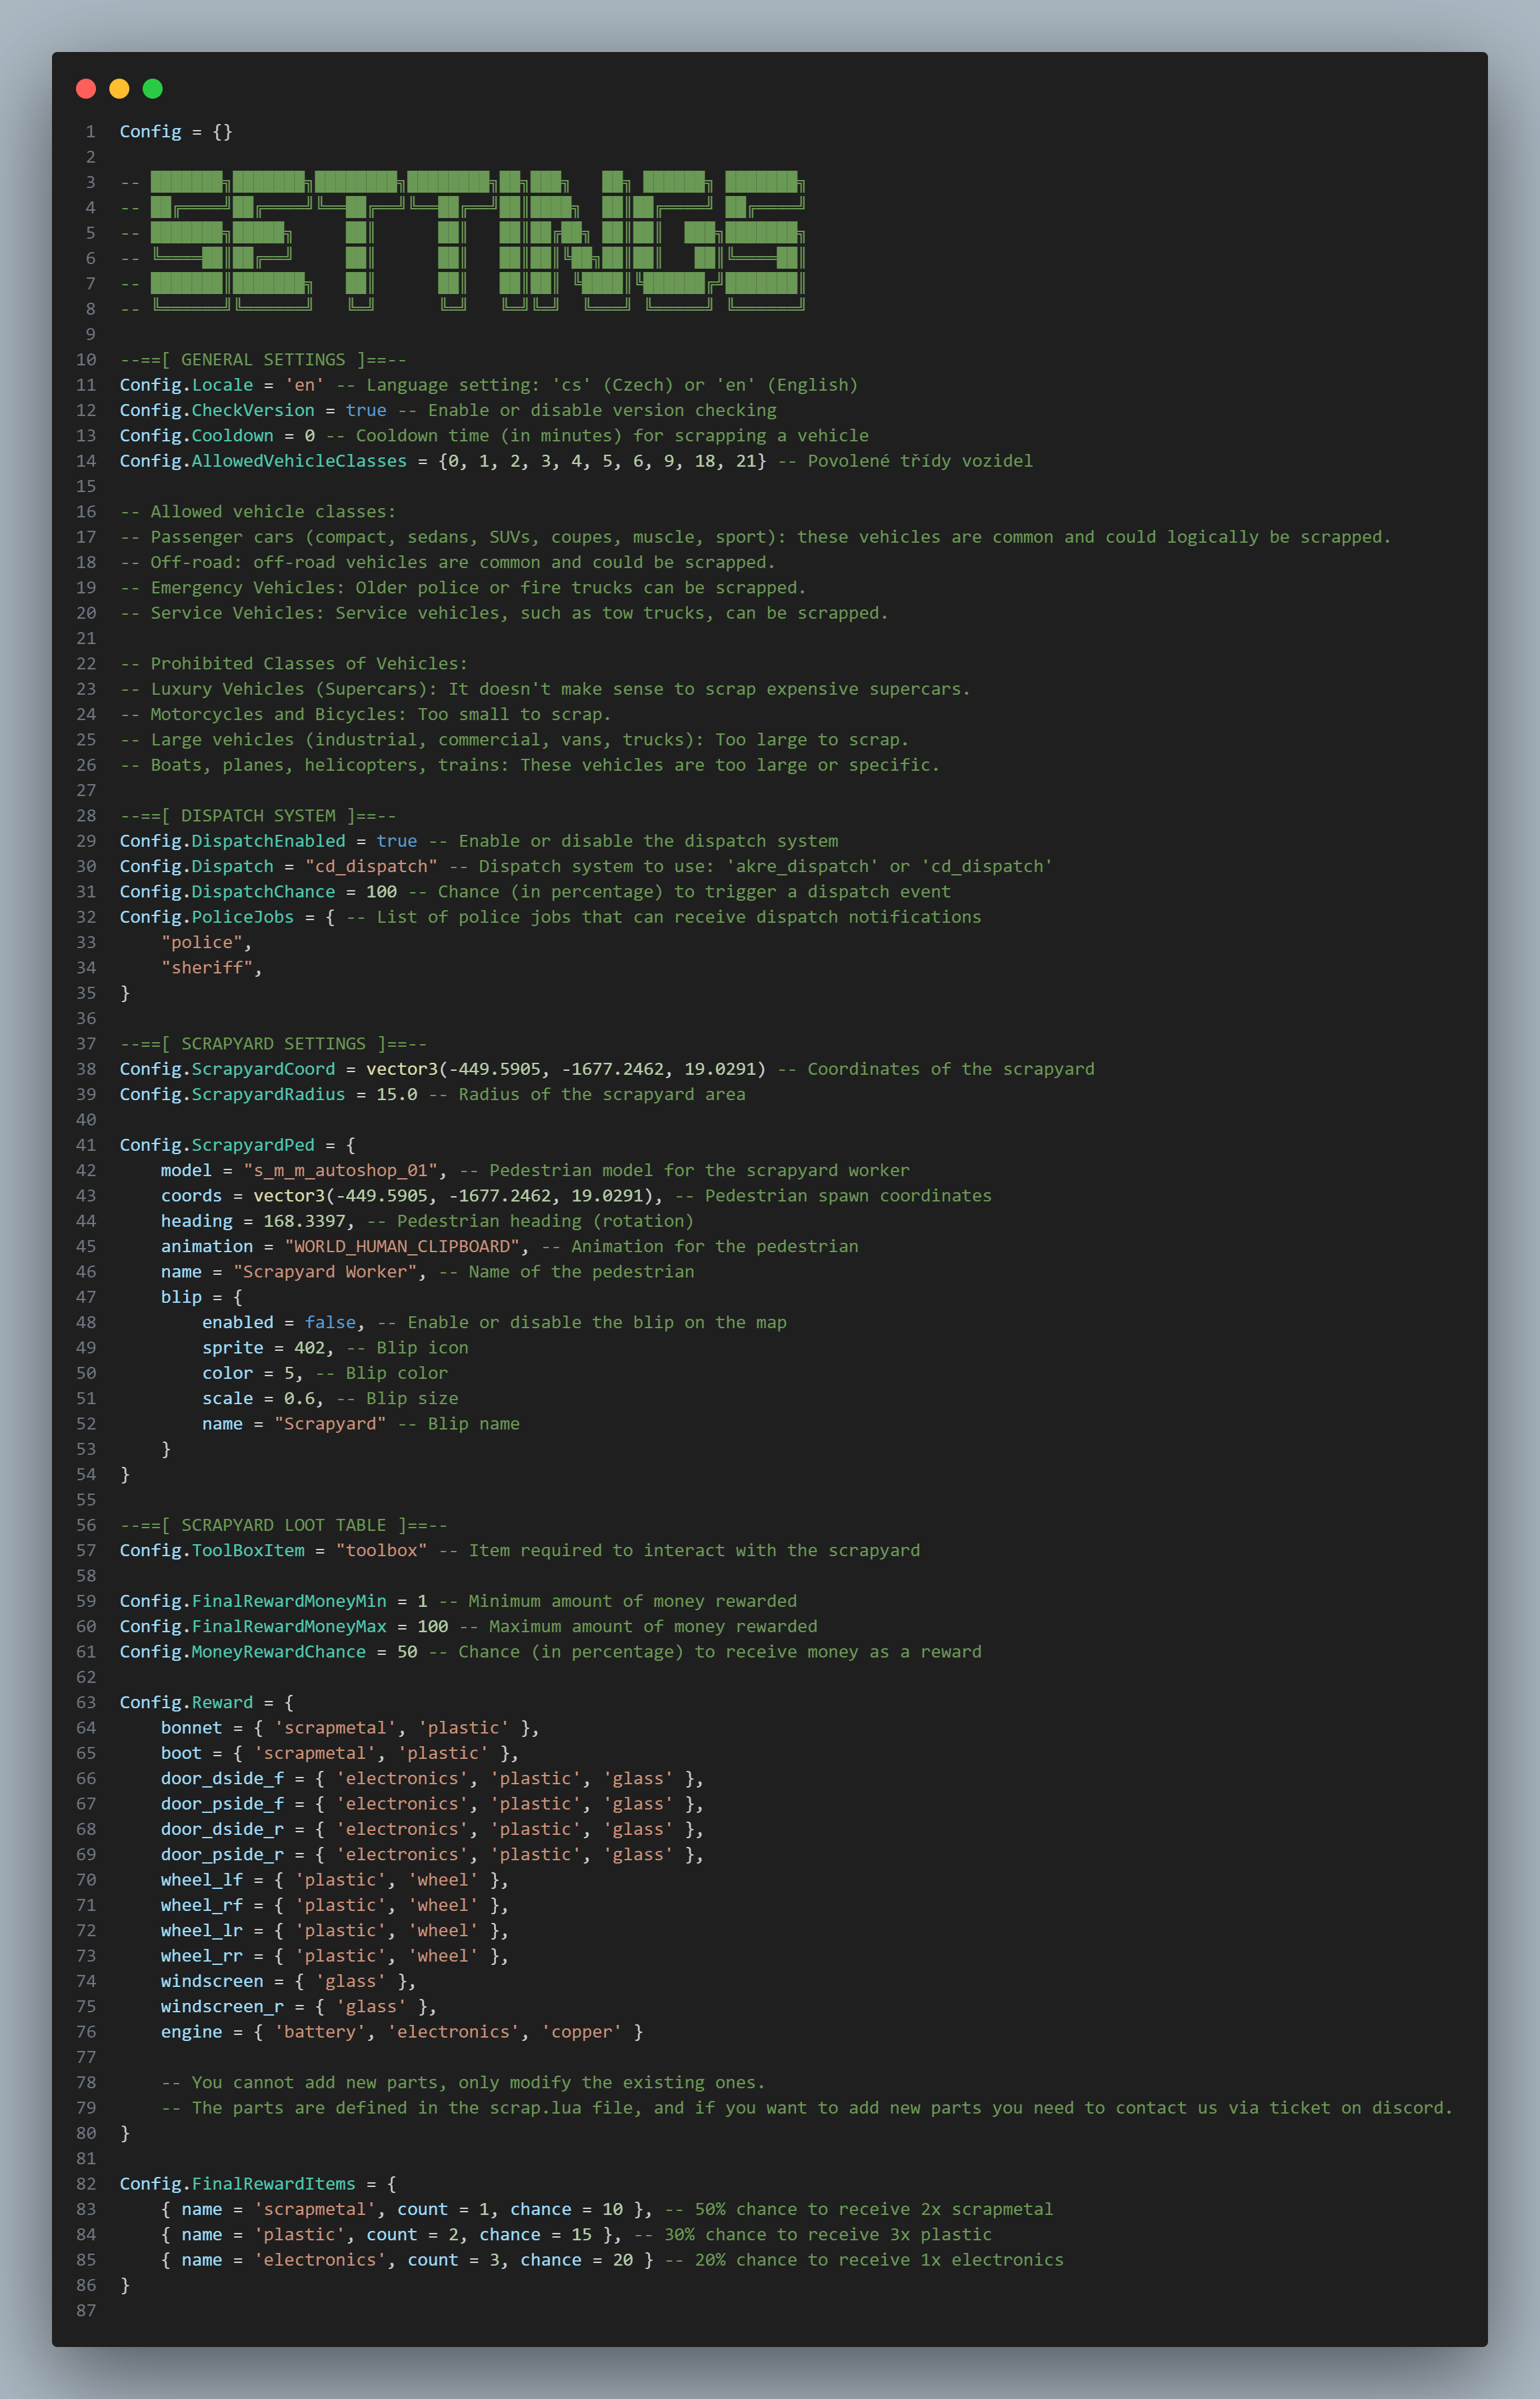Toggle Config.DispatchEnabled true value

click(396, 841)
